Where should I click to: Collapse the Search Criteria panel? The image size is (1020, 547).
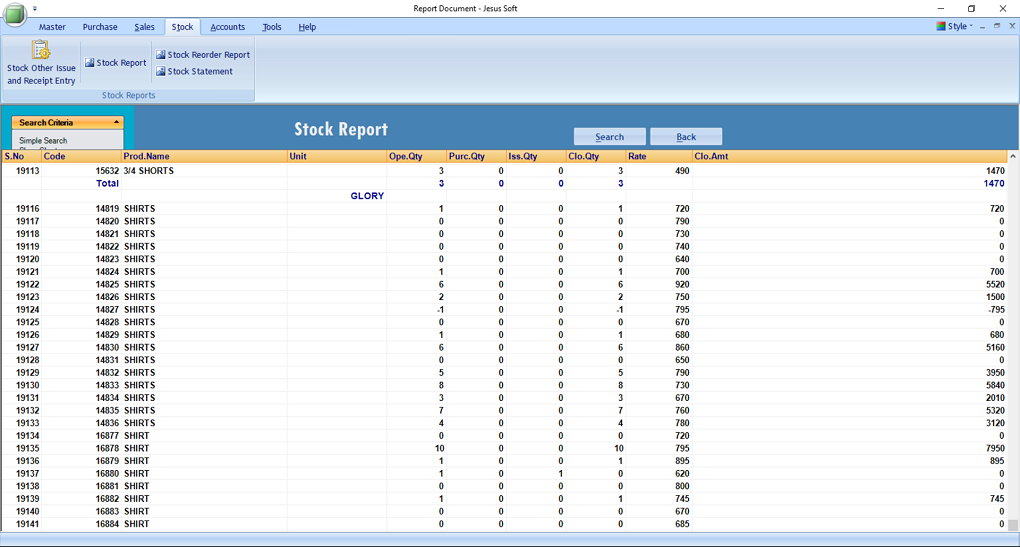117,123
